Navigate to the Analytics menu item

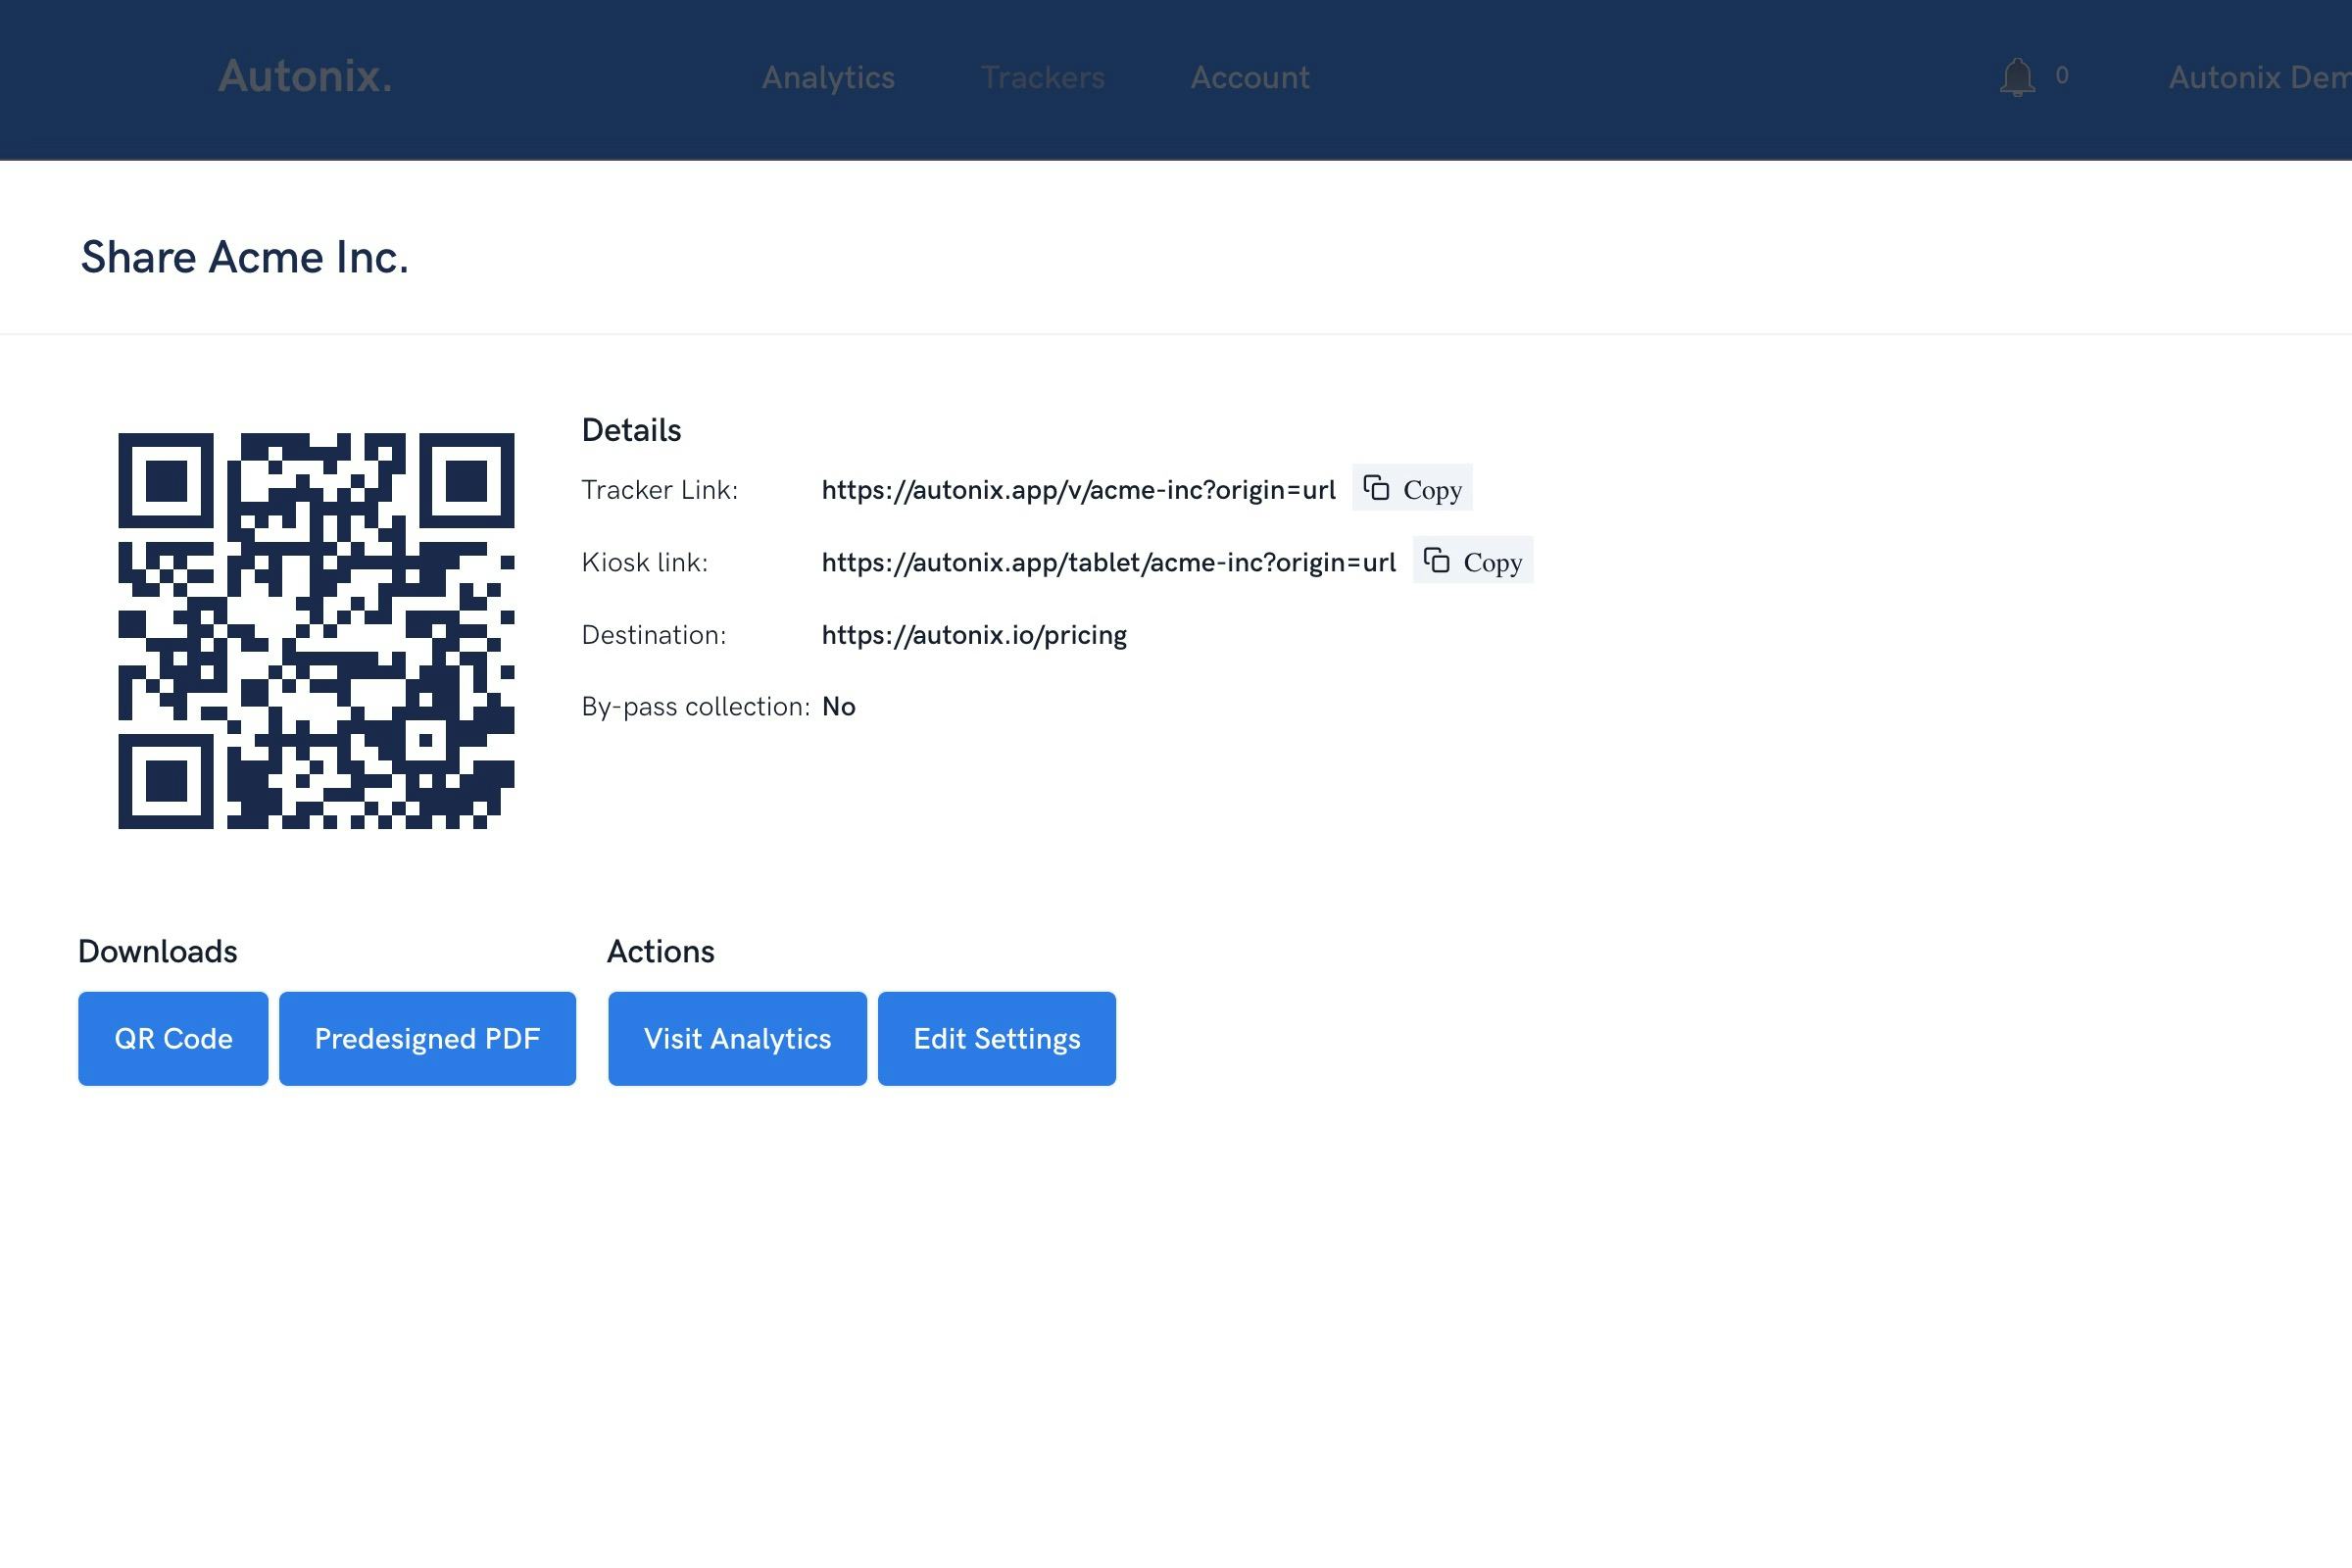click(828, 77)
